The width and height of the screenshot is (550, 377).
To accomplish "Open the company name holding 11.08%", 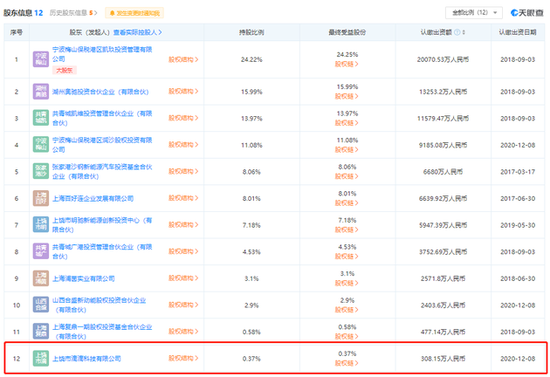I will coord(102,145).
